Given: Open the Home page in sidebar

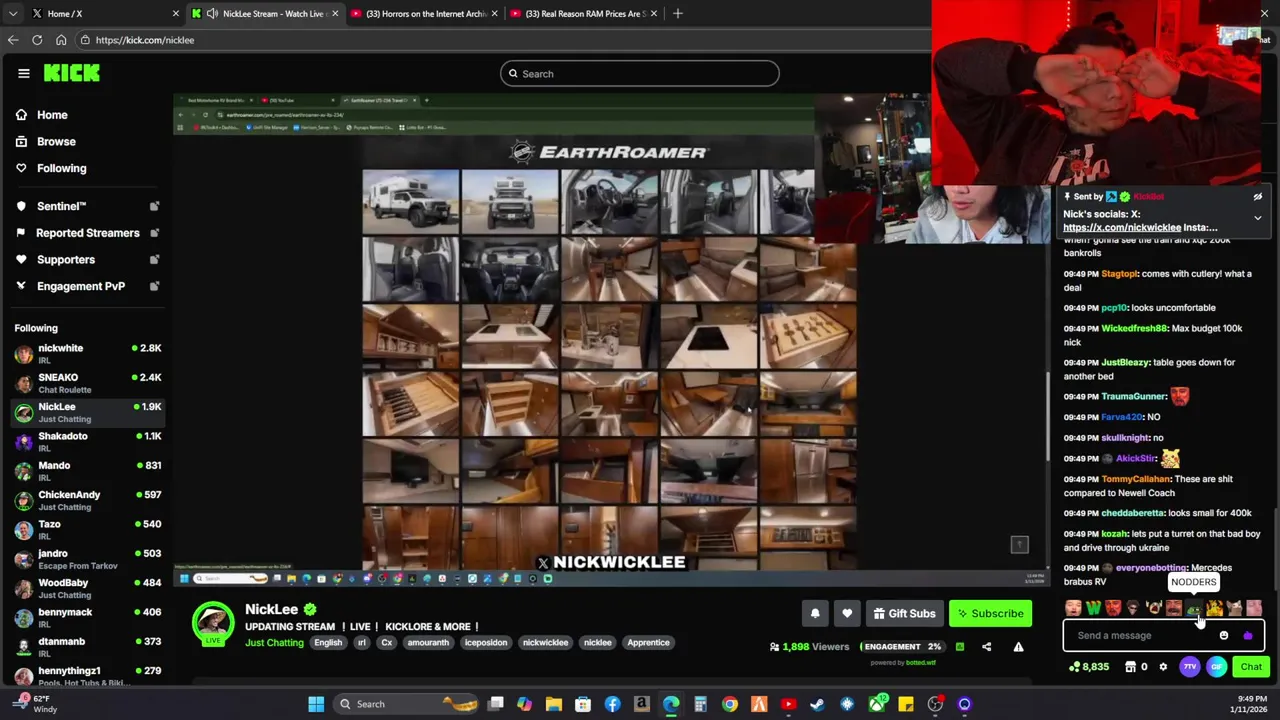Looking at the screenshot, I should pyautogui.click(x=52, y=115).
